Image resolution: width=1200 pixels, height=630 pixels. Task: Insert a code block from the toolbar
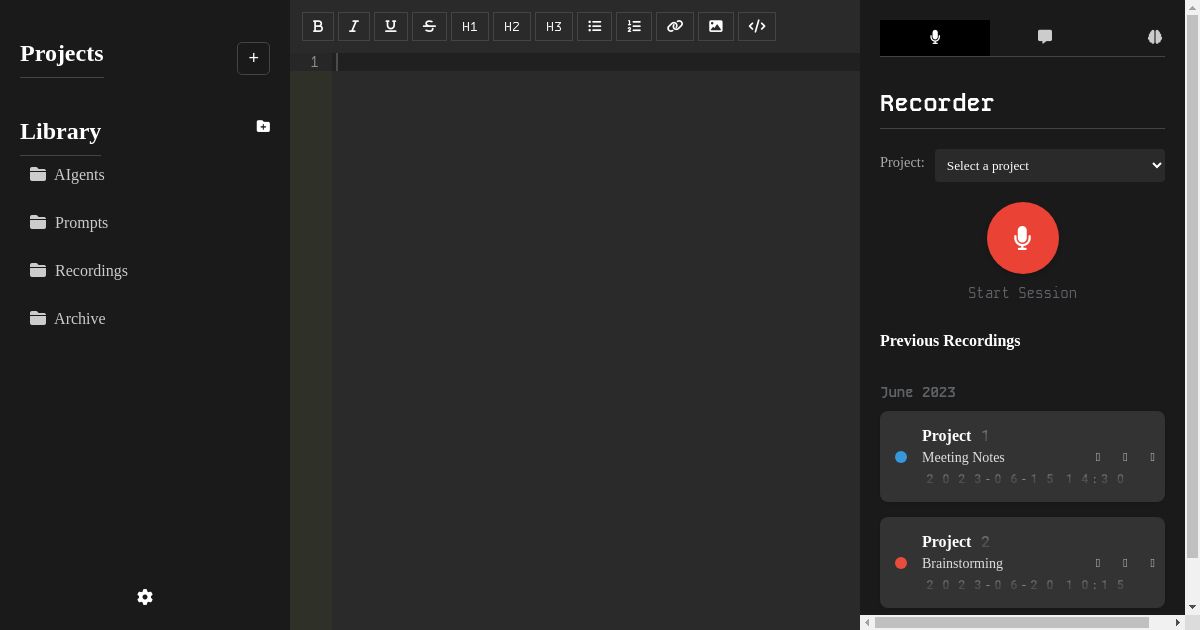tap(756, 26)
